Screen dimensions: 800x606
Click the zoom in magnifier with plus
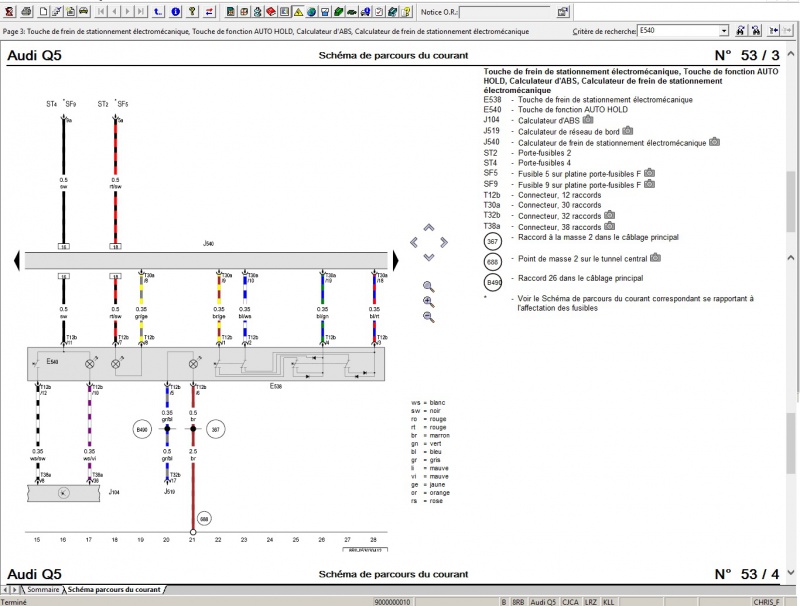pos(429,301)
